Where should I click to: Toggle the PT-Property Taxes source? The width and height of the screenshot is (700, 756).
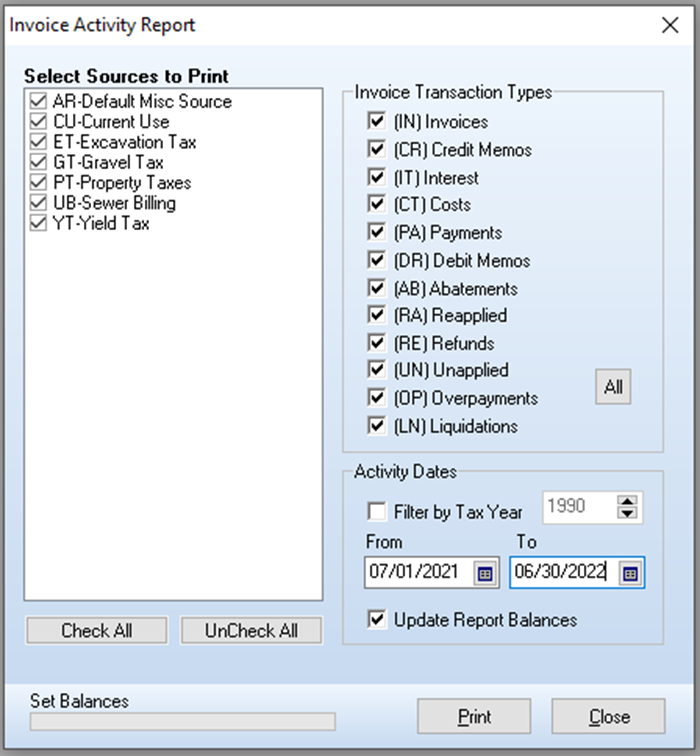tap(38, 183)
